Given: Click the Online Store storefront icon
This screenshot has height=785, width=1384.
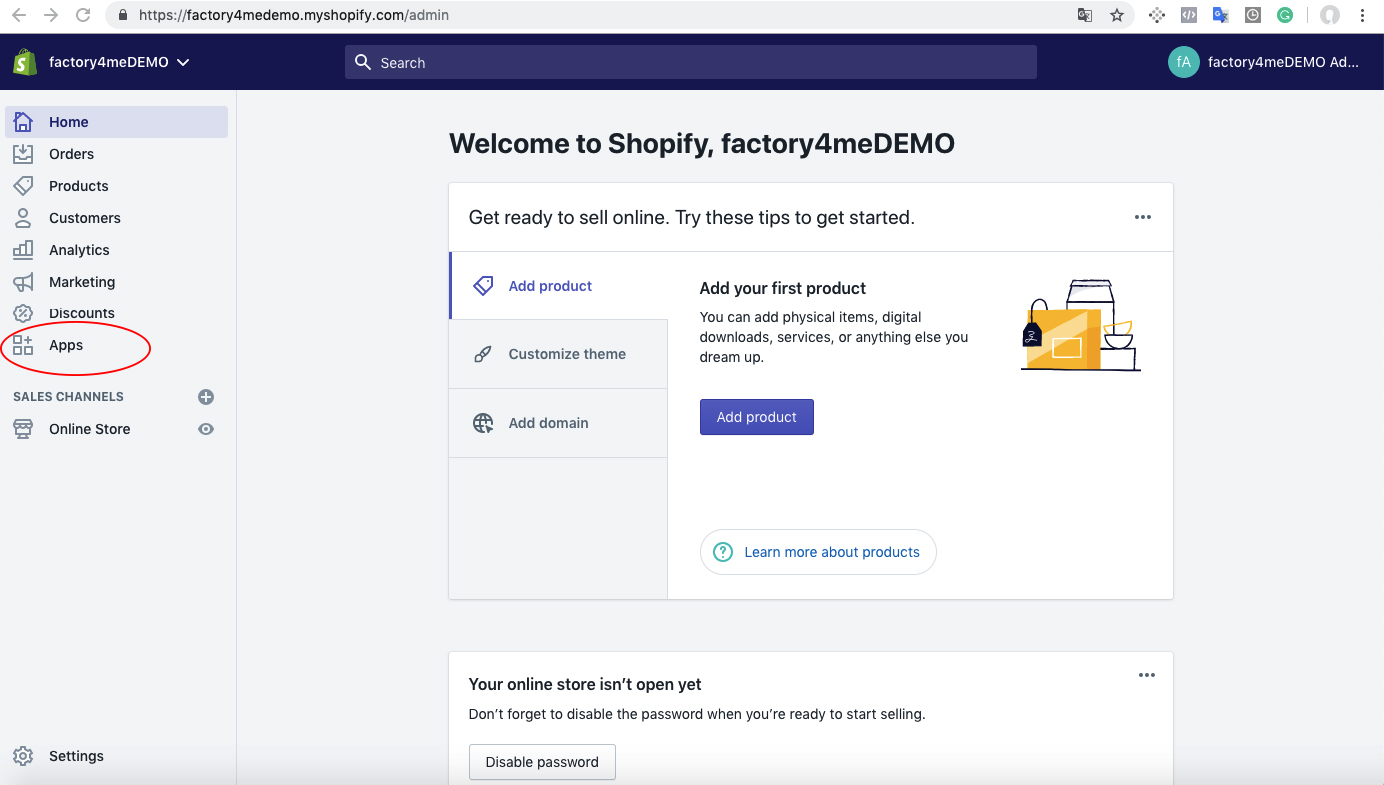Looking at the screenshot, I should pos(23,429).
